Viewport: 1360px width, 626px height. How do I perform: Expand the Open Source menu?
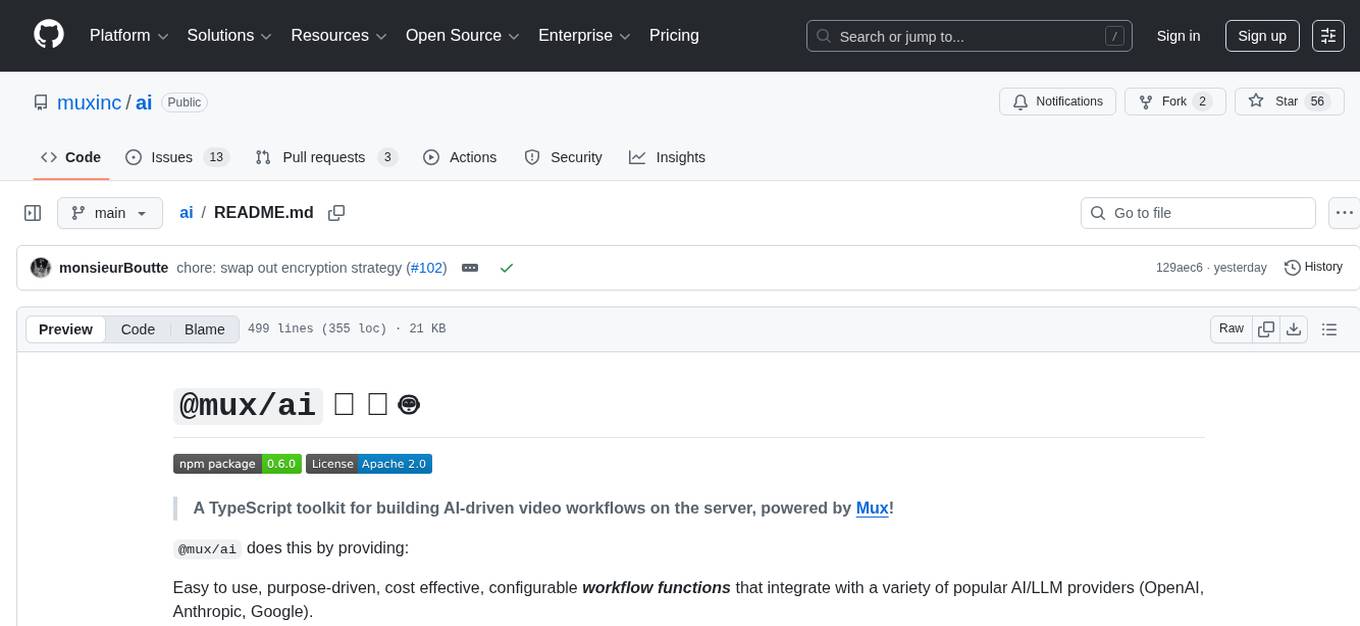tap(462, 36)
